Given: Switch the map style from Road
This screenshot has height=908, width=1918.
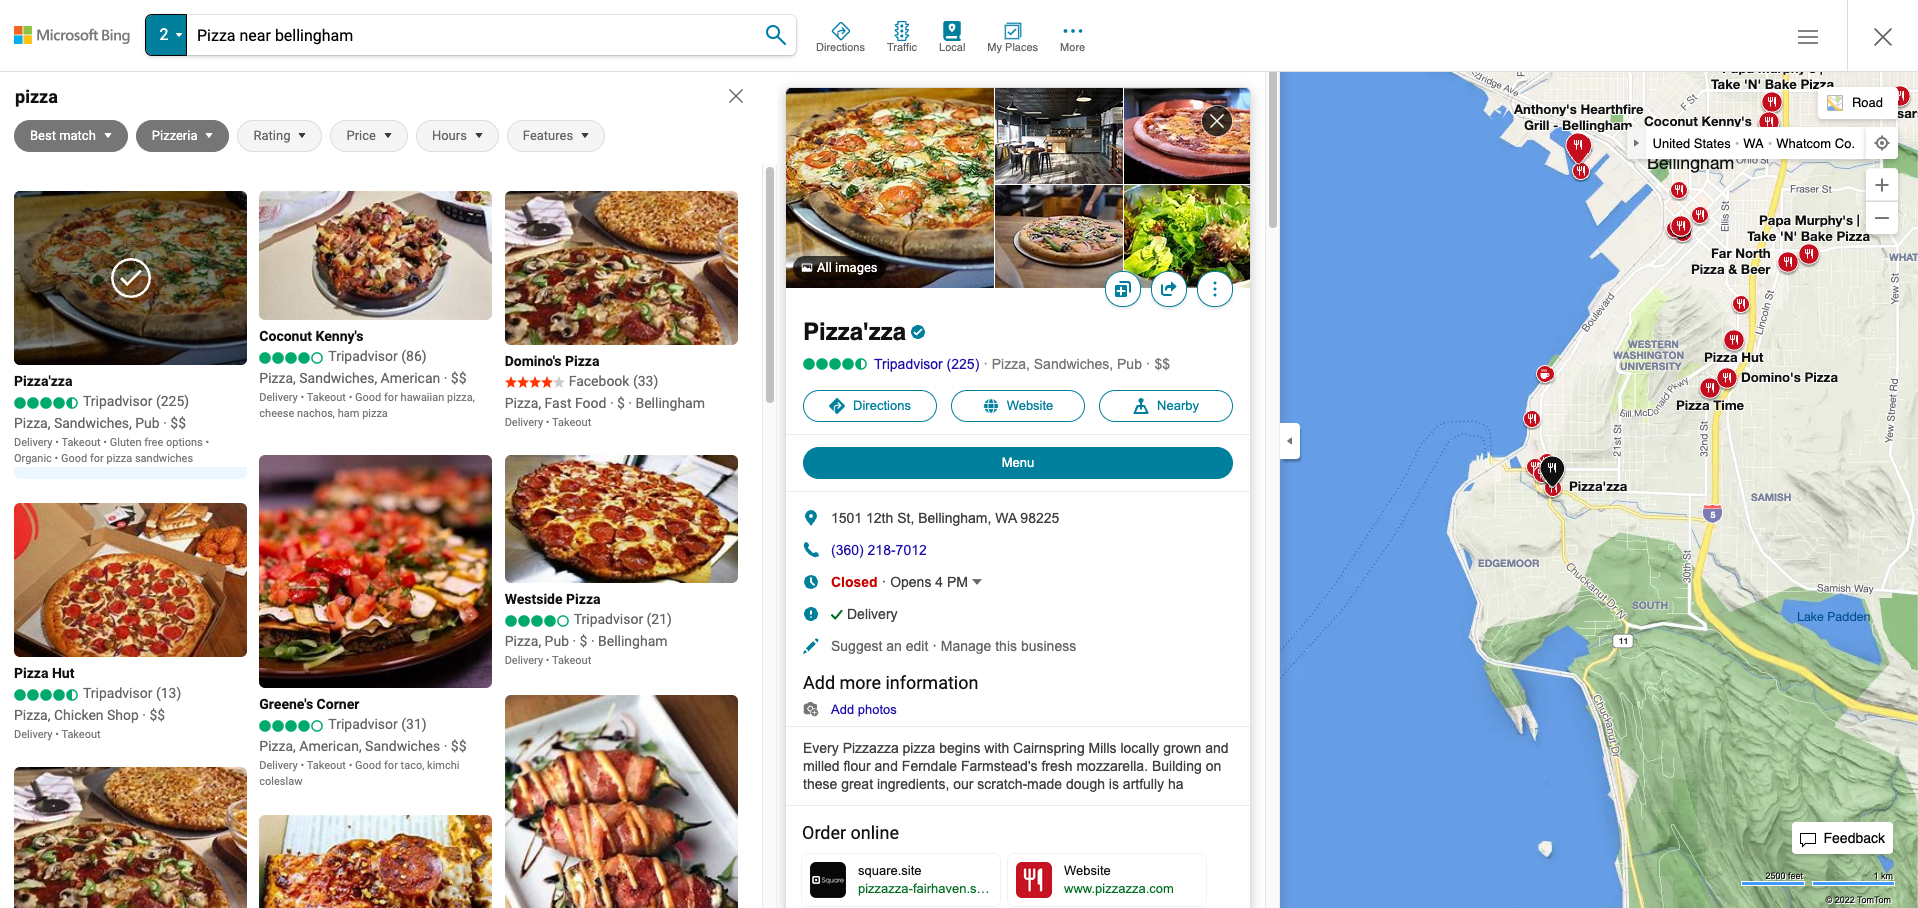Looking at the screenshot, I should point(1856,102).
